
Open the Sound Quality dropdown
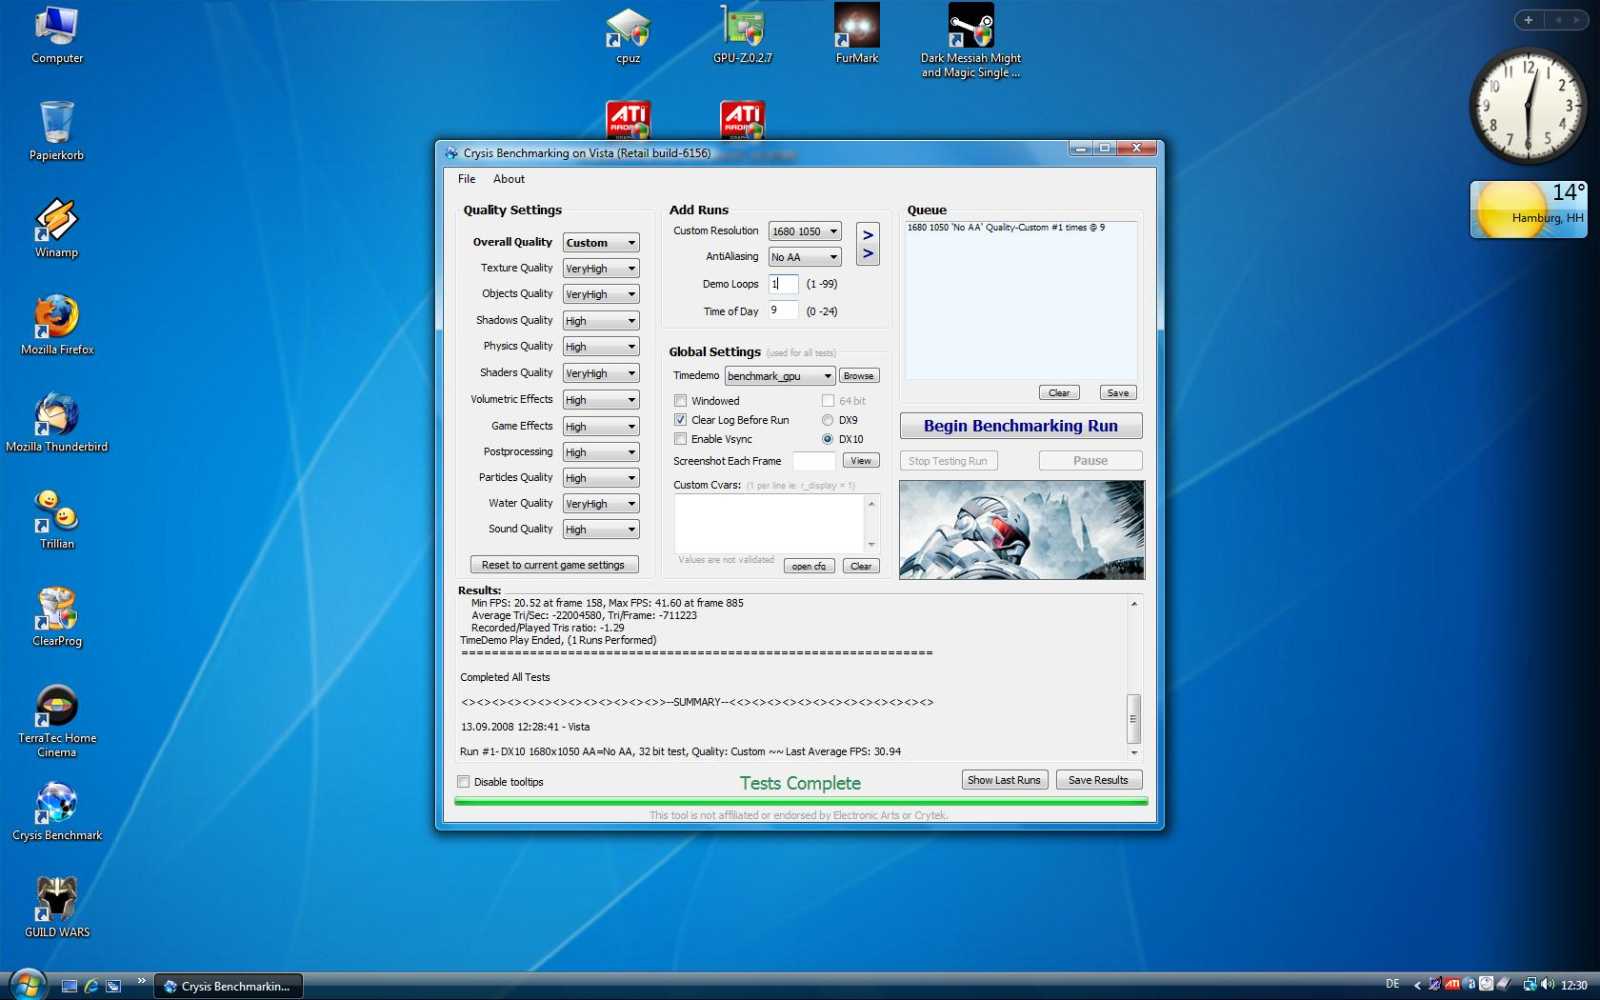pyautogui.click(x=600, y=530)
